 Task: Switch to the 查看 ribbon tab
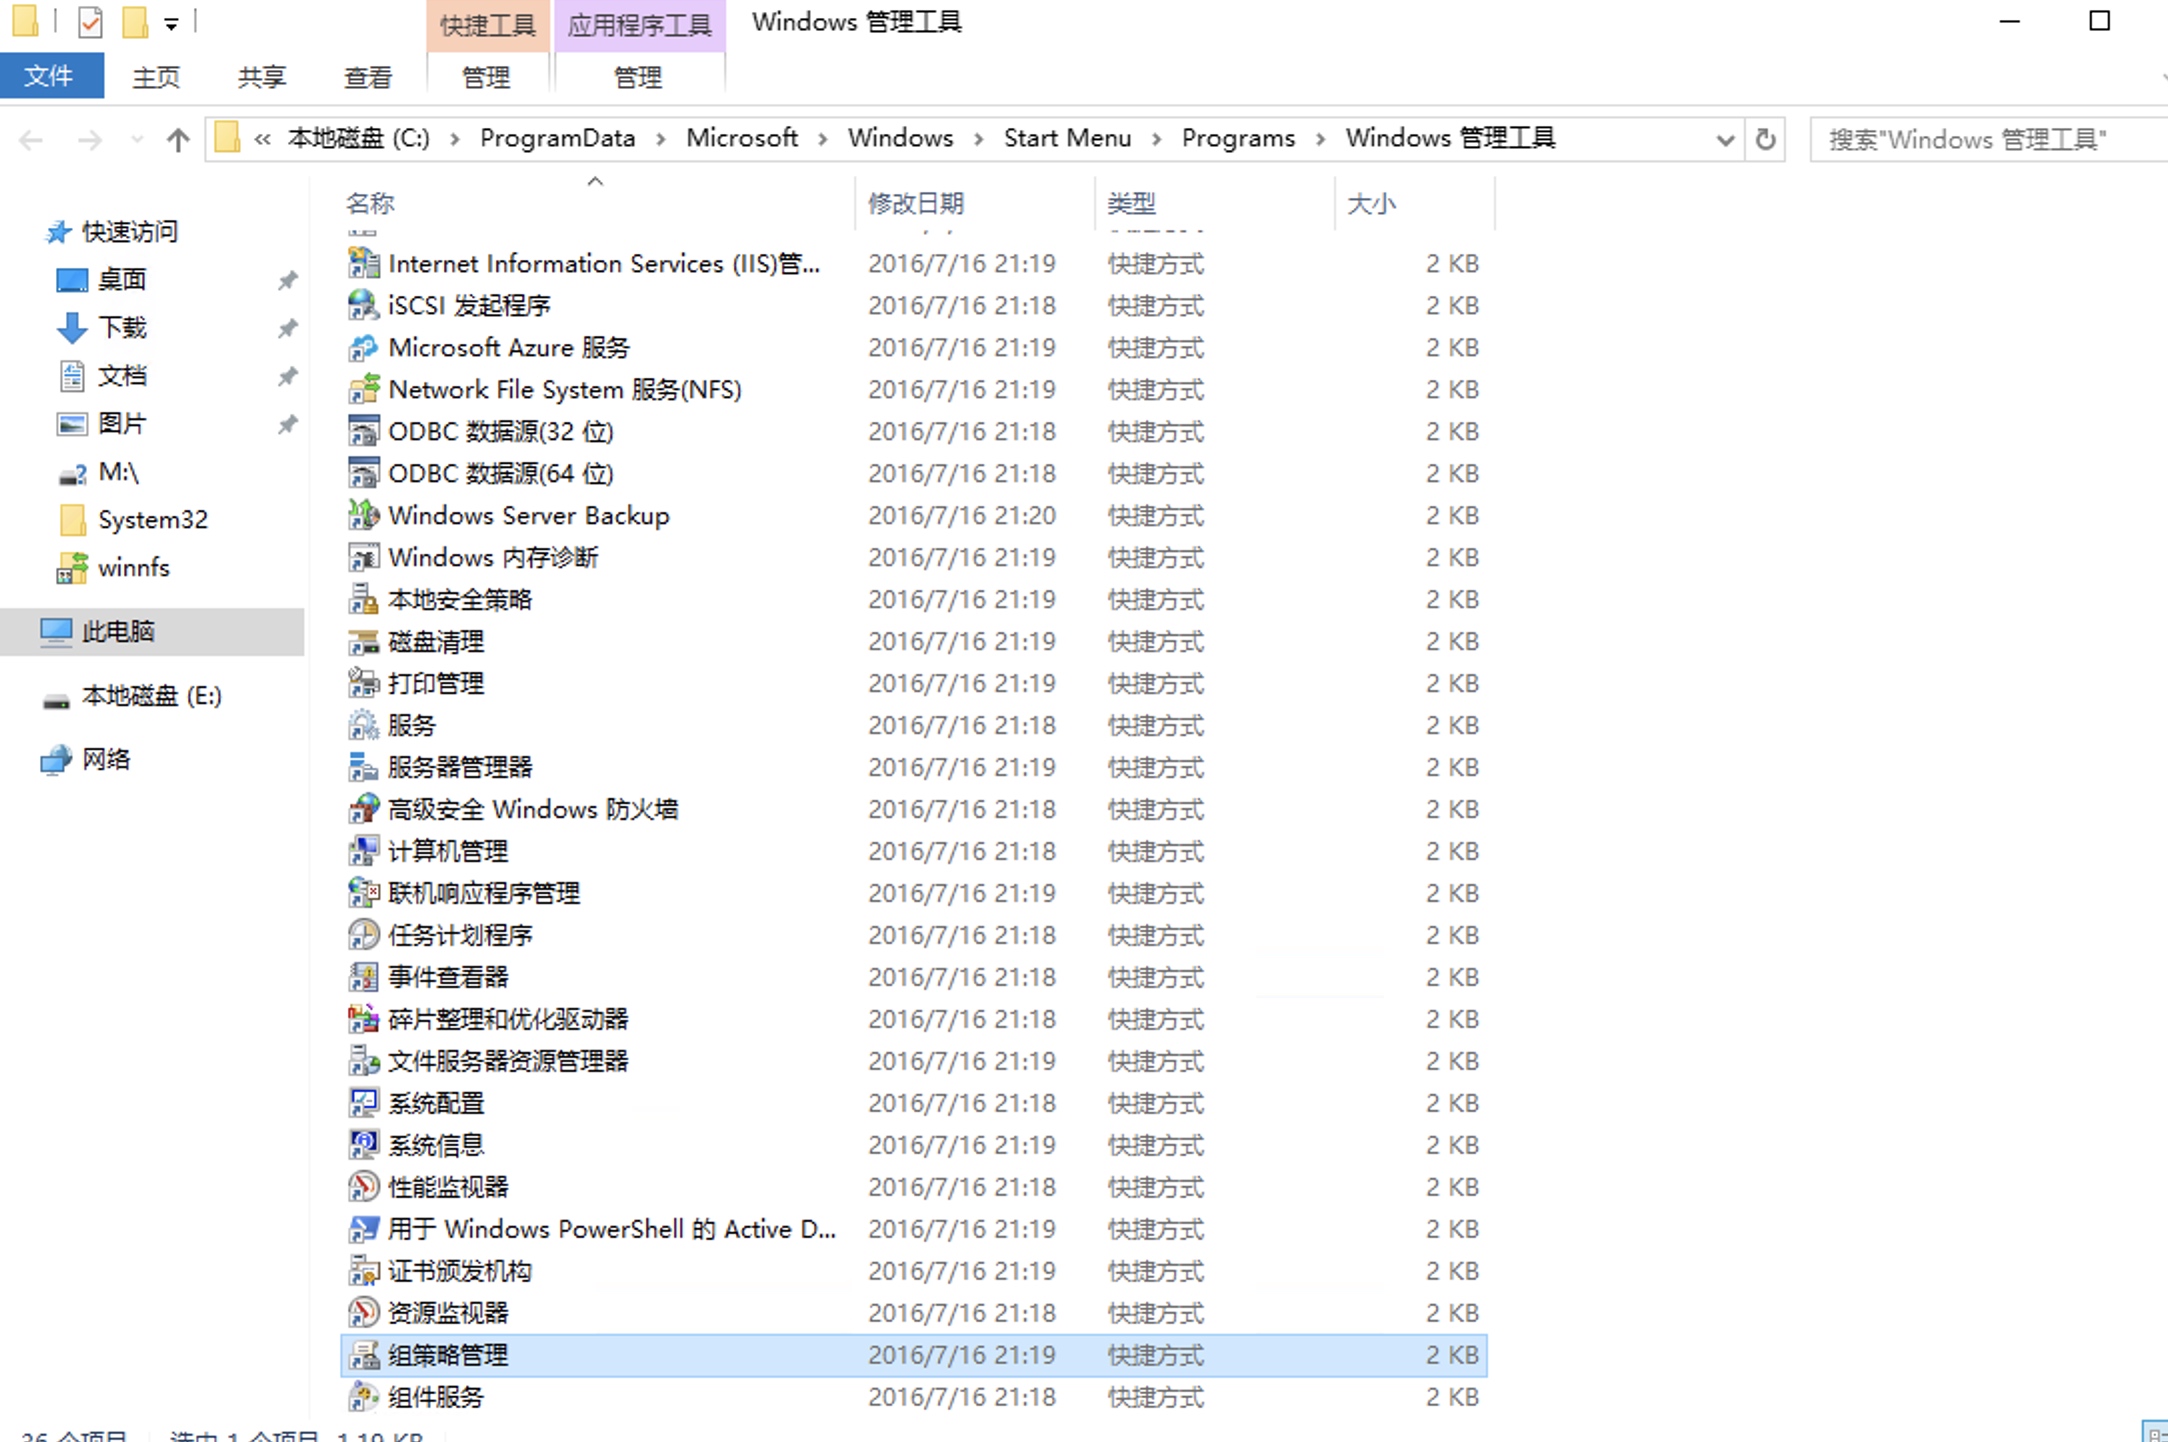(x=368, y=77)
